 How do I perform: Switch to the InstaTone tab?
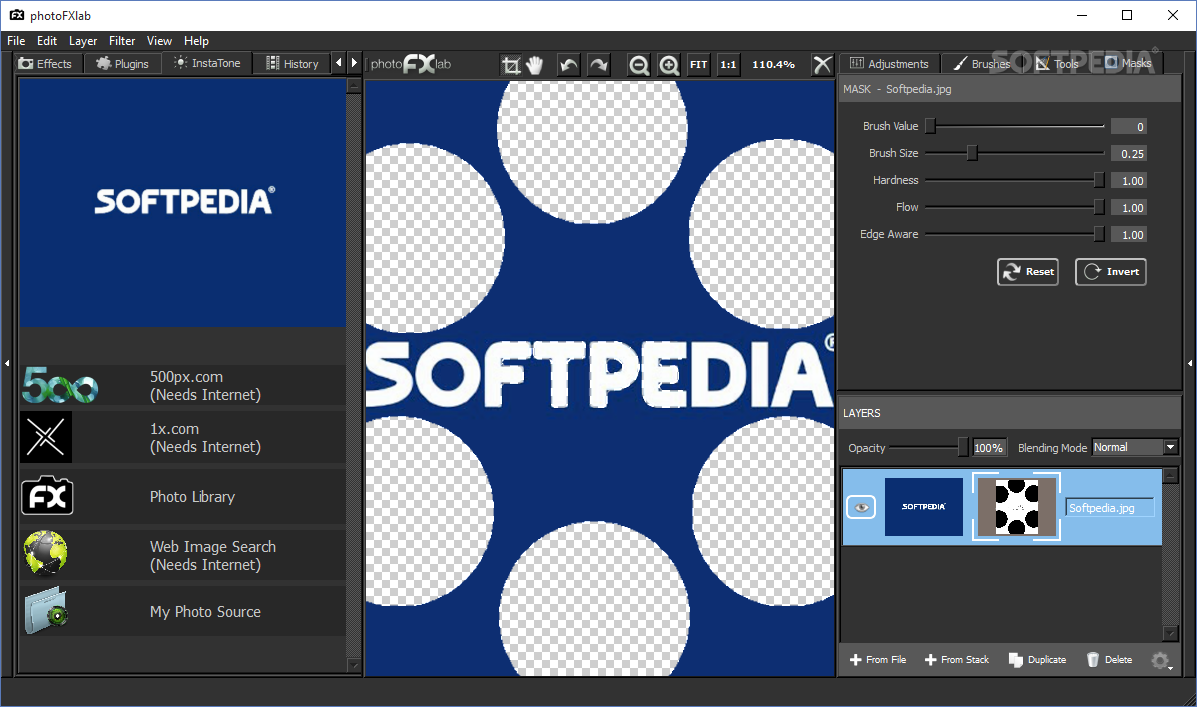coord(208,63)
